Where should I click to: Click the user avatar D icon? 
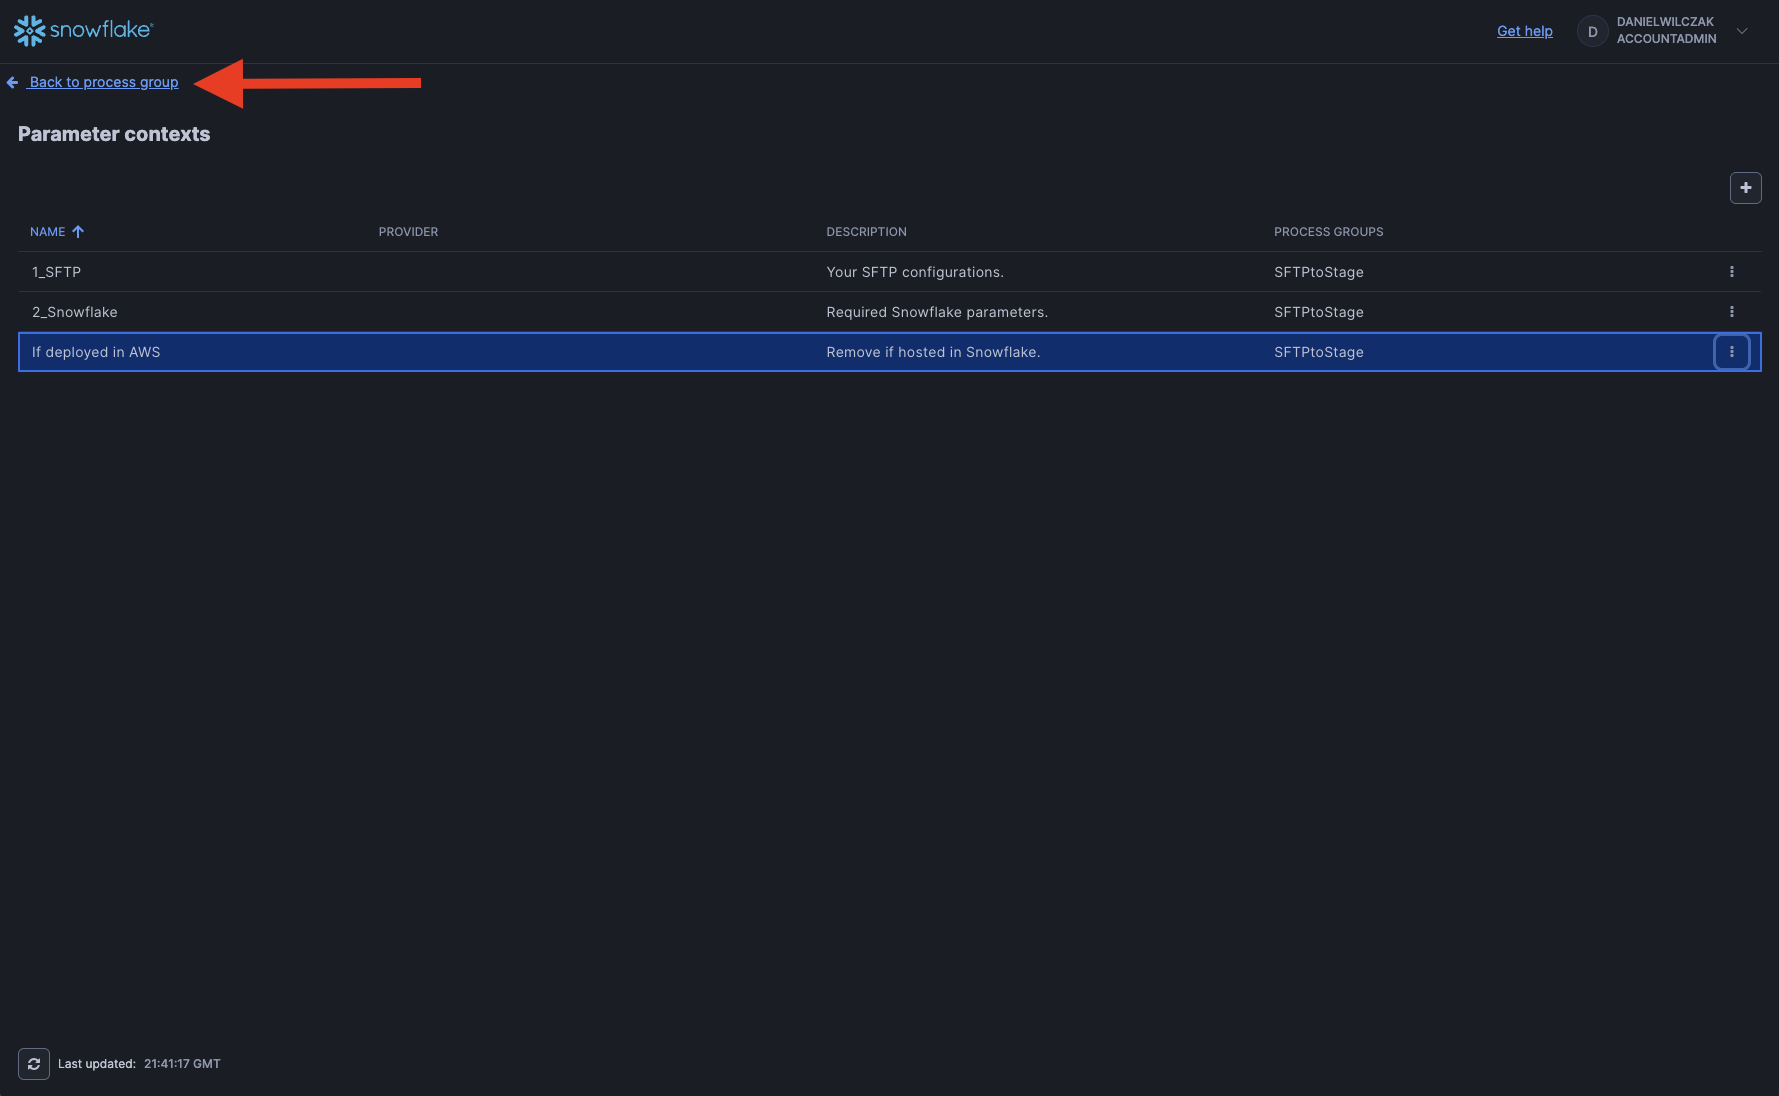(1592, 31)
